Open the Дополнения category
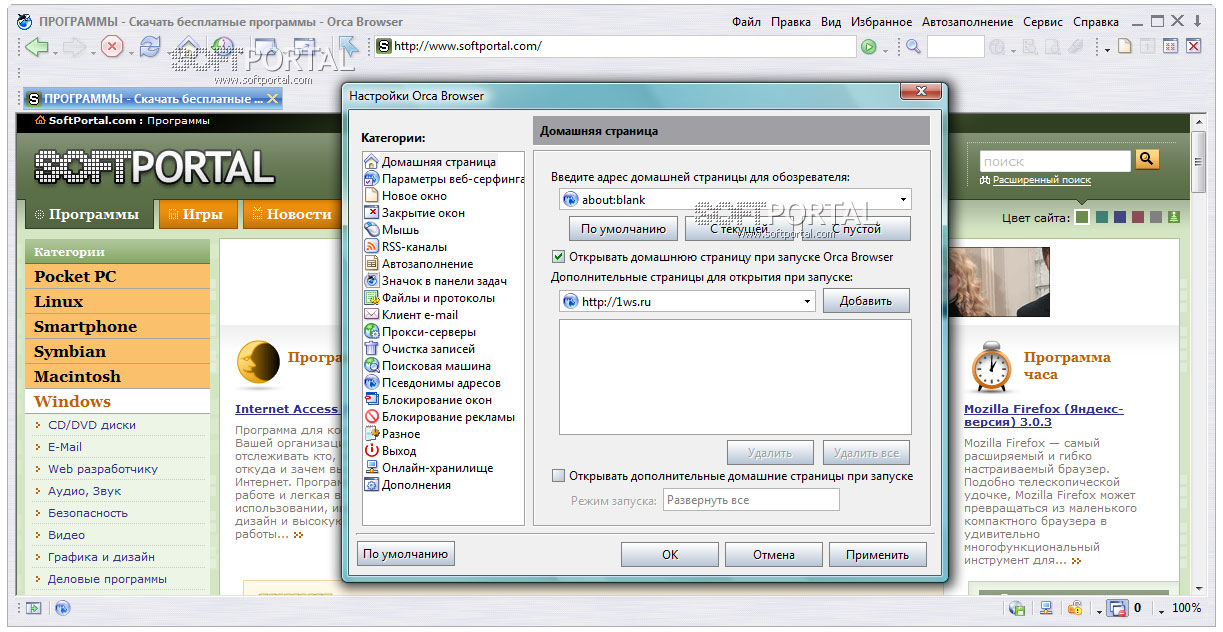The height and width of the screenshot is (632, 1223). (408, 485)
